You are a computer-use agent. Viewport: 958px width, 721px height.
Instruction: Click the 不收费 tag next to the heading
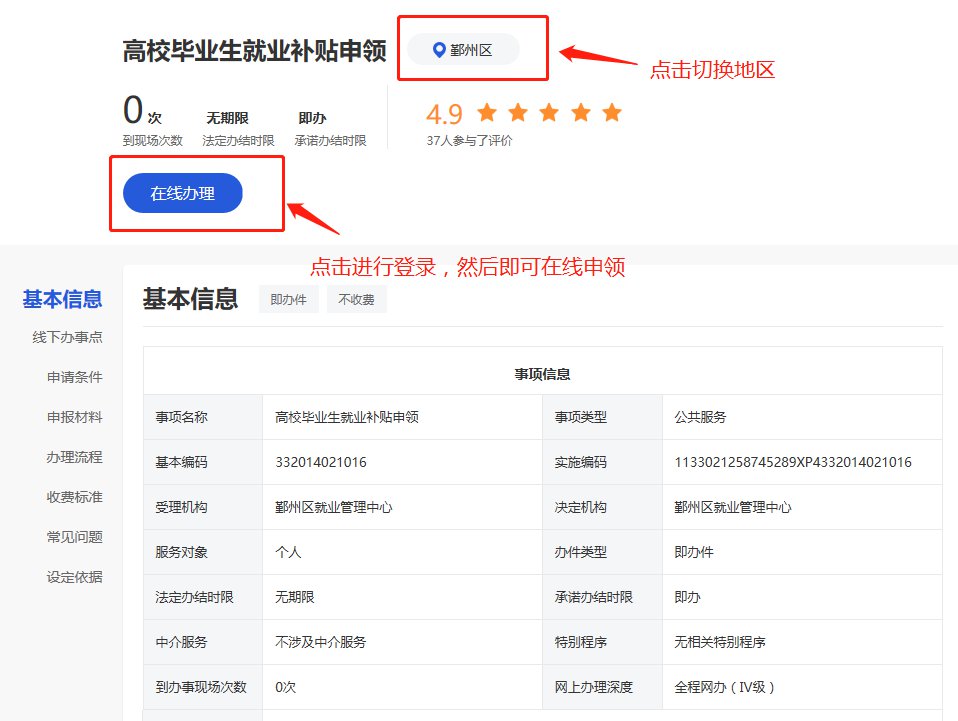(x=356, y=299)
